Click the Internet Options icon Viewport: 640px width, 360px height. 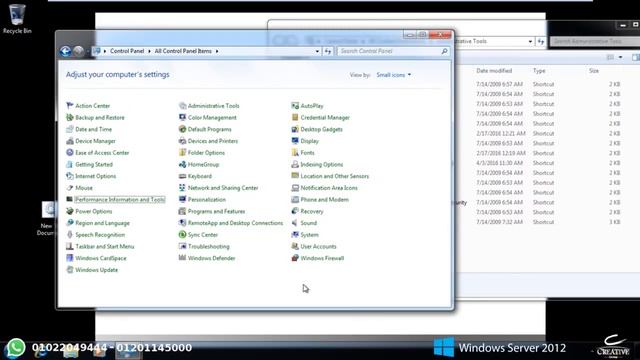70,176
